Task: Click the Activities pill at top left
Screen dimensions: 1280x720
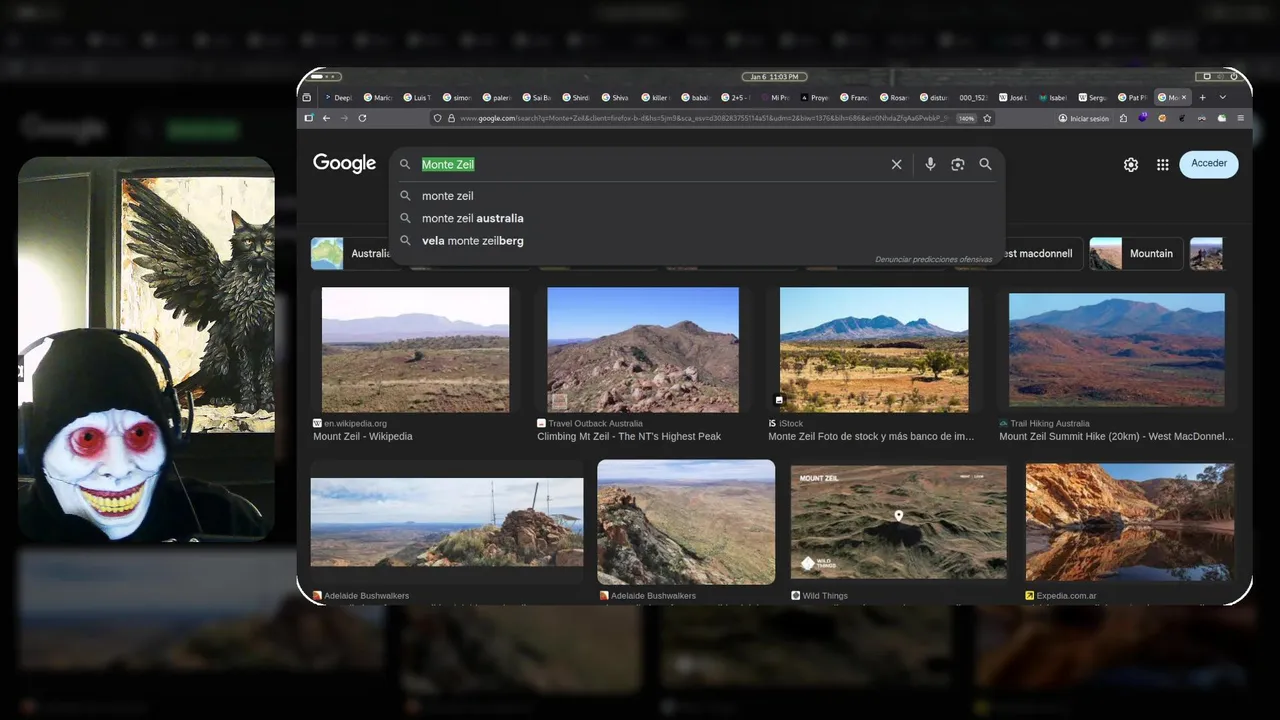Action: pos(325,77)
